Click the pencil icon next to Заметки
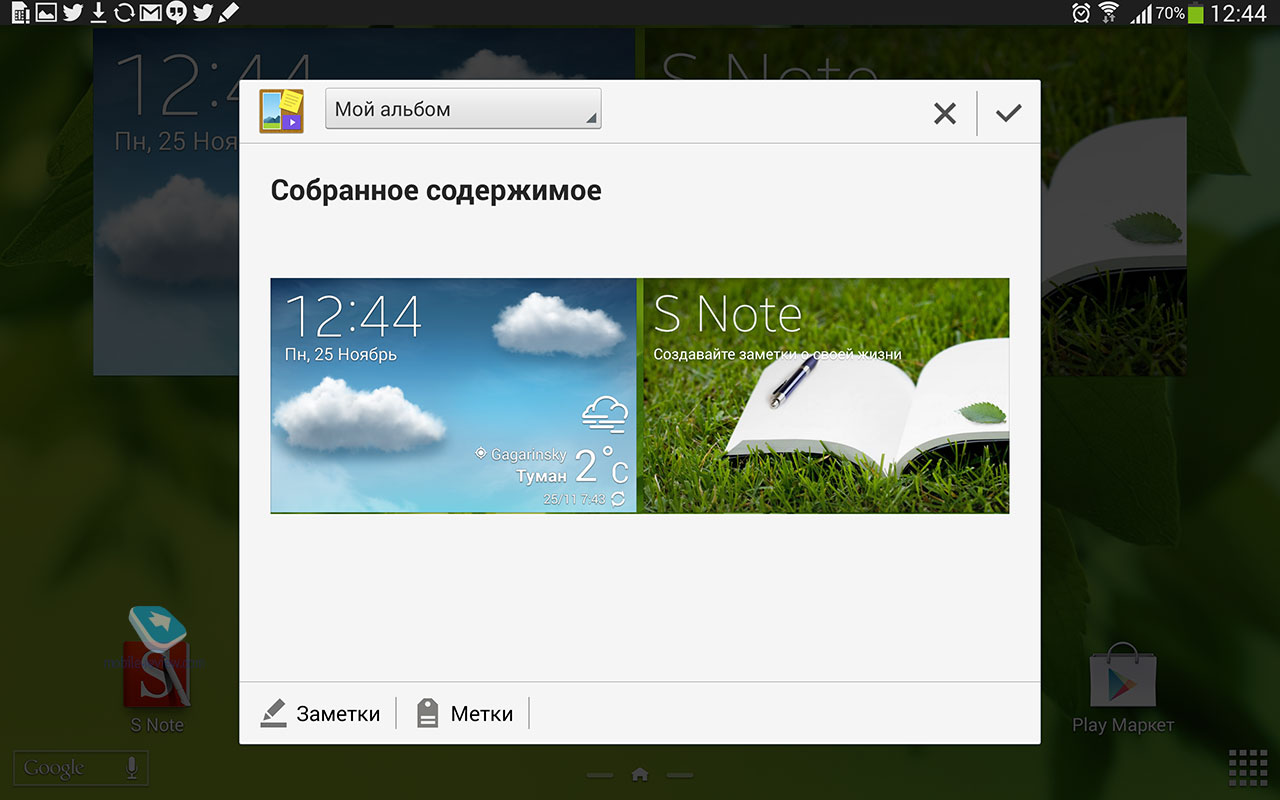 click(273, 713)
